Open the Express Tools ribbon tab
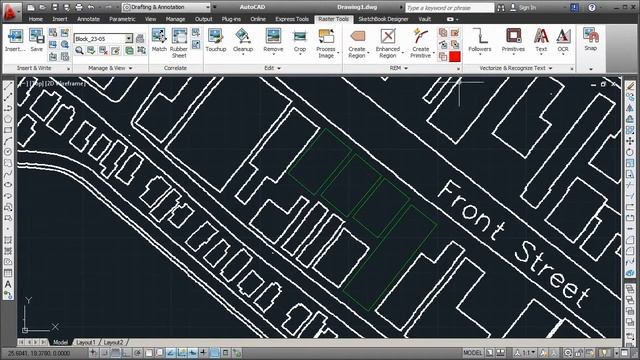640x360 pixels. [292, 19]
